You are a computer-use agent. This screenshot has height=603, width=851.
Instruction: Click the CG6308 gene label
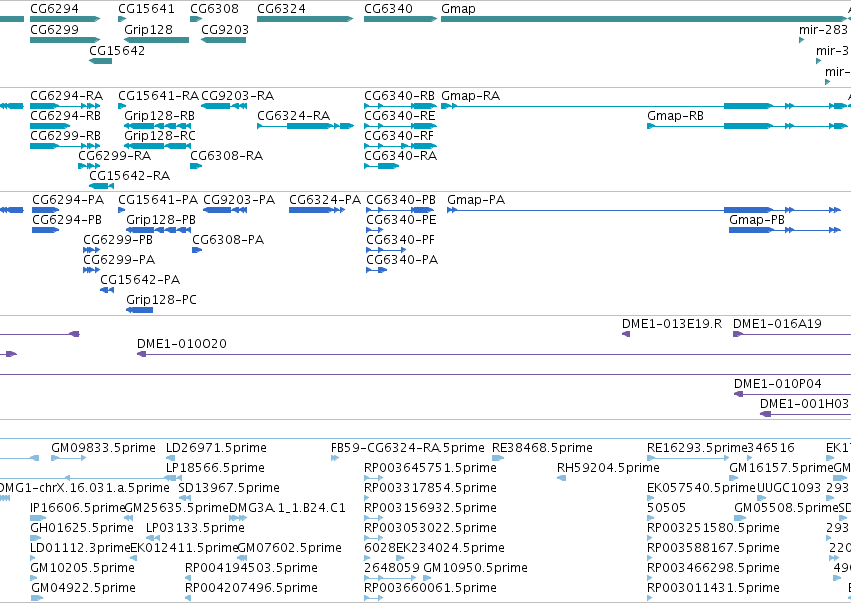tap(214, 9)
